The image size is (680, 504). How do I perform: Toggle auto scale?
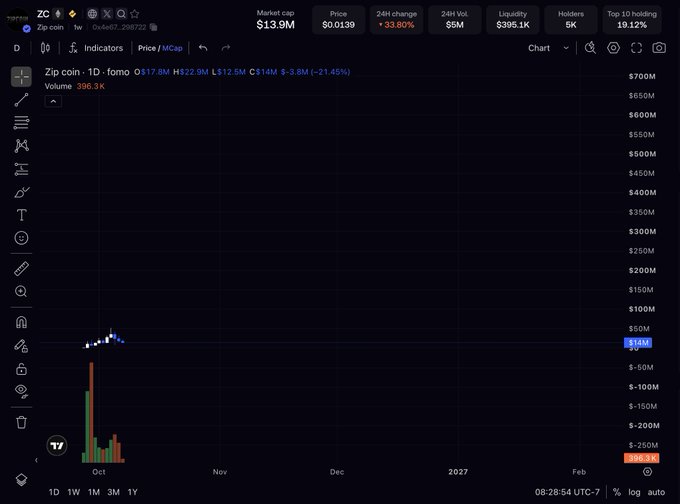point(656,492)
